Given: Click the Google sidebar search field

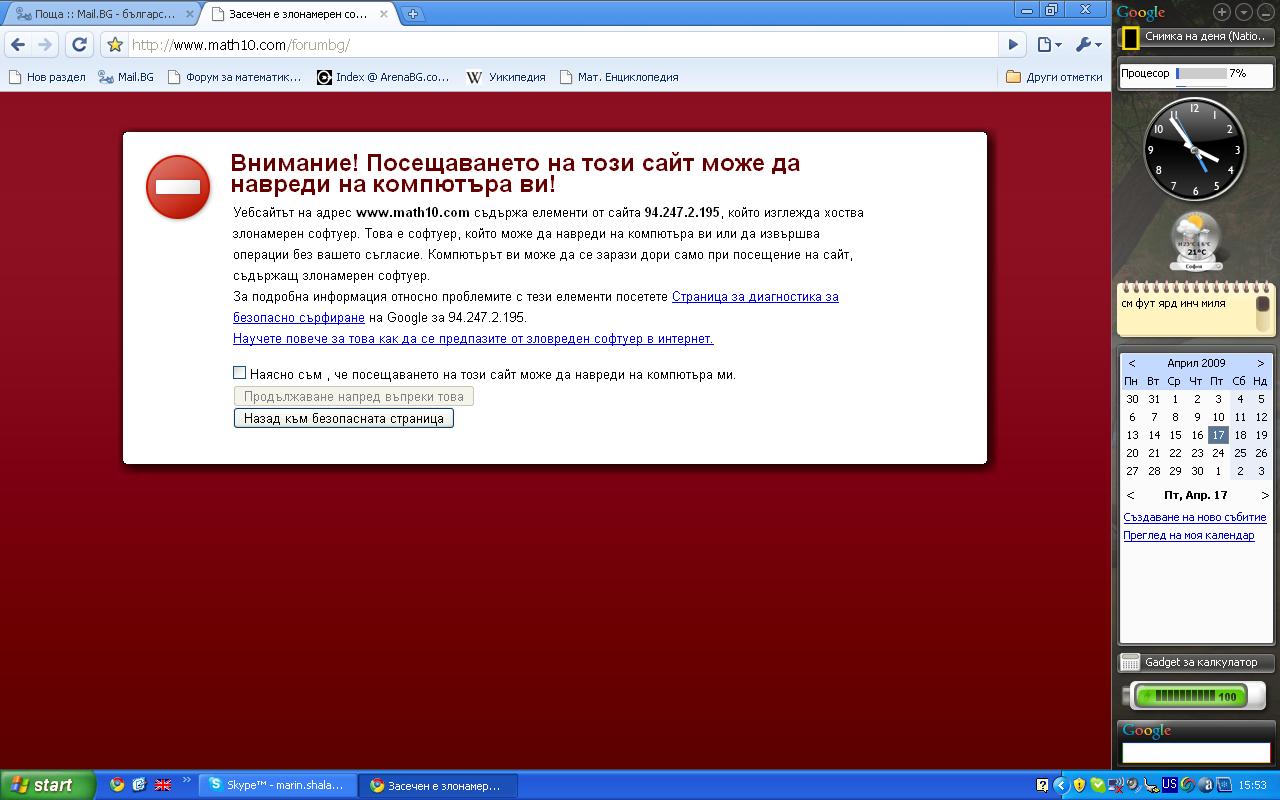Looking at the screenshot, I should click(x=1196, y=752).
